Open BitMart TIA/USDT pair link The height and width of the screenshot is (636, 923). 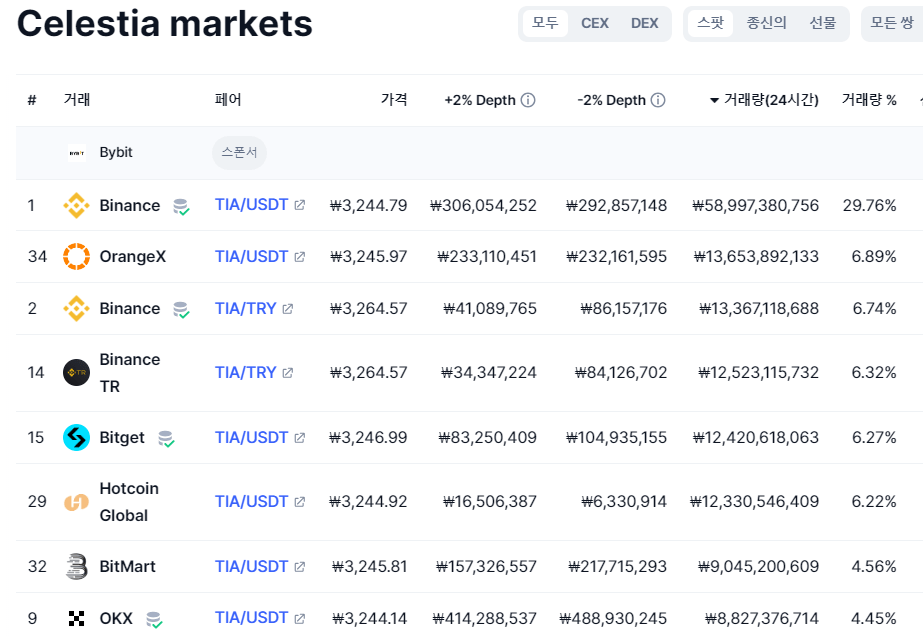pos(251,567)
